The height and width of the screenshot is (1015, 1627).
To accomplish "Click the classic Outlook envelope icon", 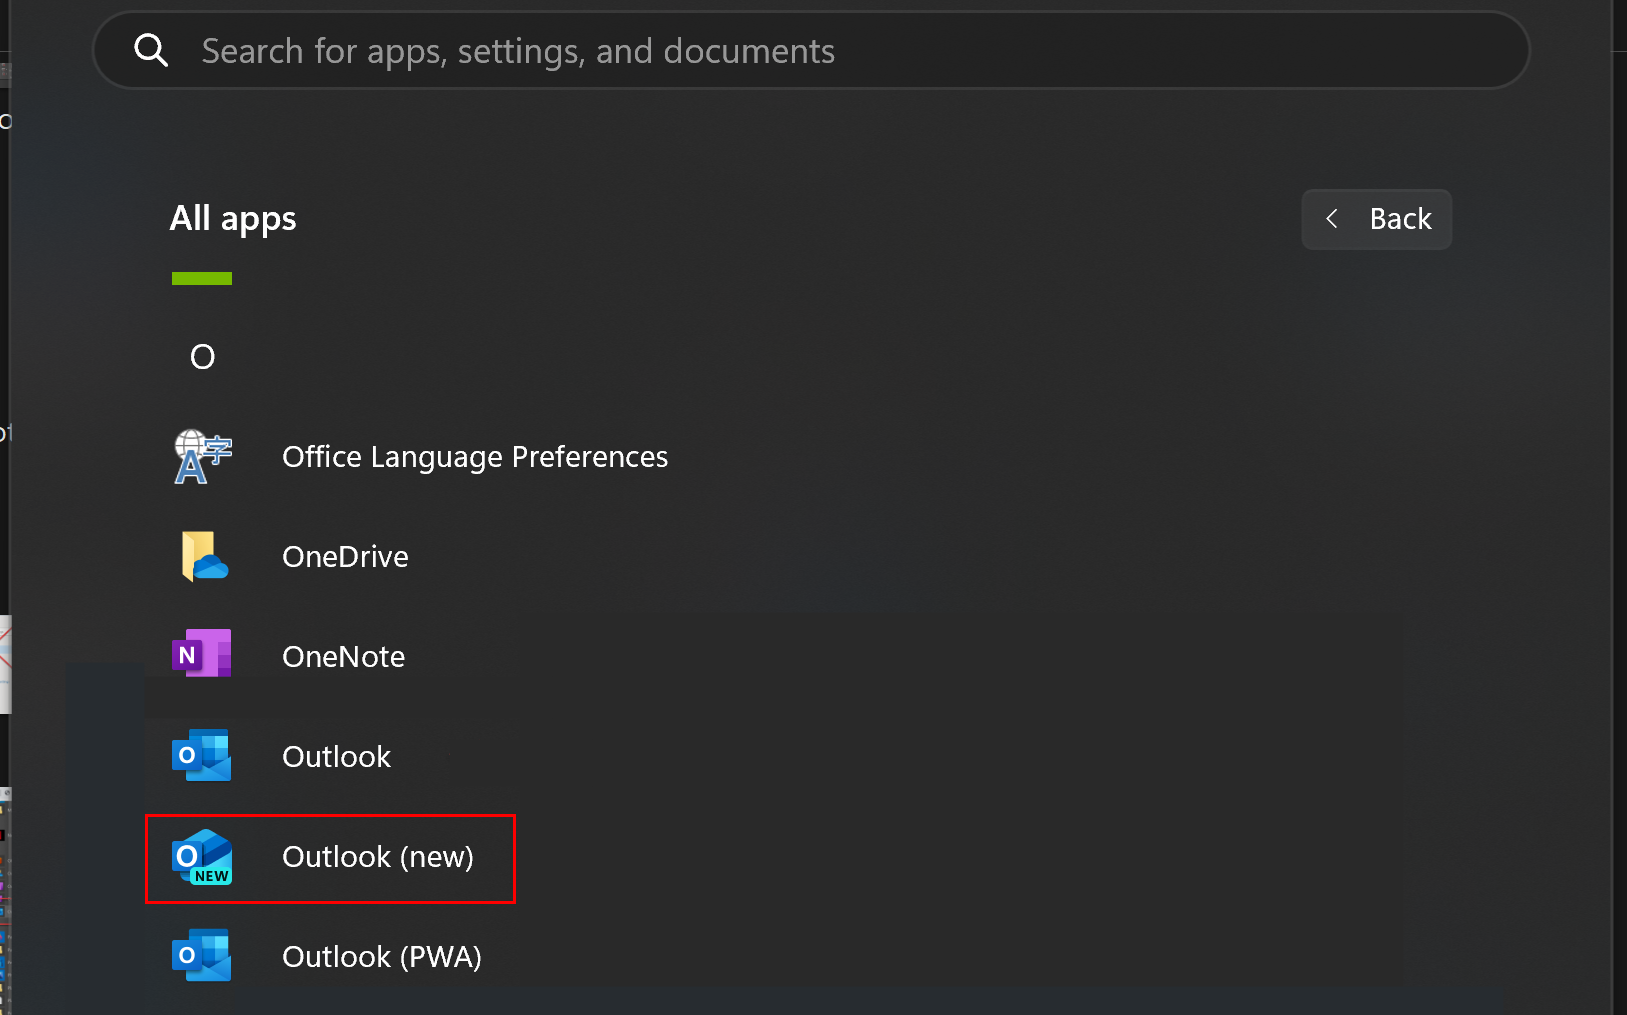I will (202, 756).
